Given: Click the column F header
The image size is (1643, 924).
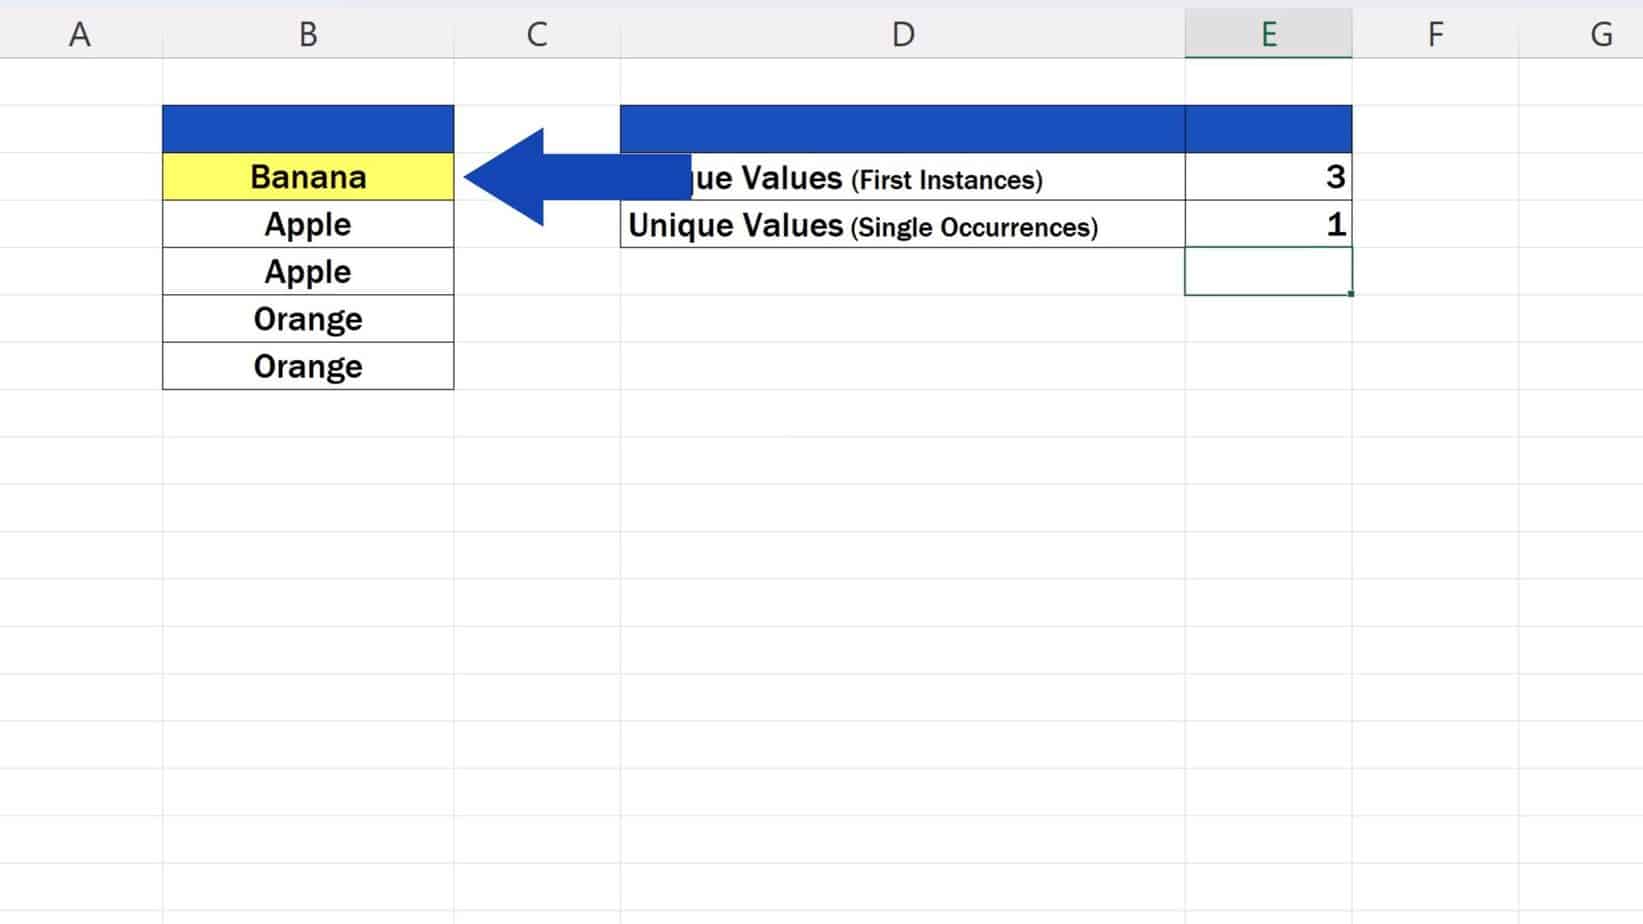Looking at the screenshot, I should pyautogui.click(x=1435, y=32).
